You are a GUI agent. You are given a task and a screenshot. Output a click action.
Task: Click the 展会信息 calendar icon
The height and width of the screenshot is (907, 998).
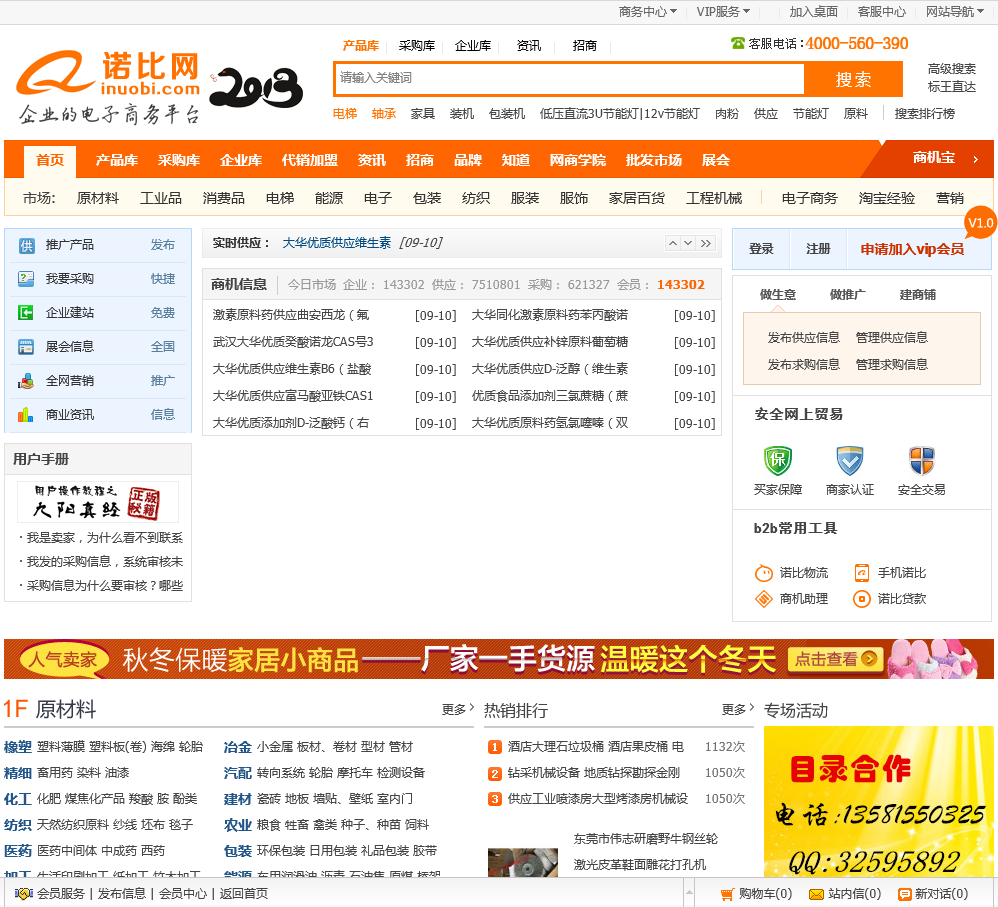click(x=26, y=347)
